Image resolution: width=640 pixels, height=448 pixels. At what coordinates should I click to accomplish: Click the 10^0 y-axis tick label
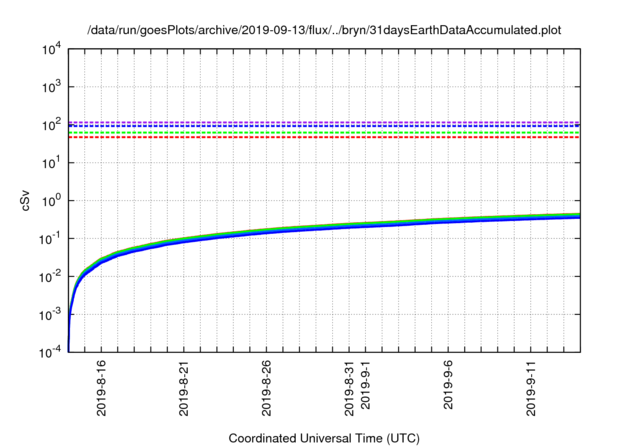point(51,200)
